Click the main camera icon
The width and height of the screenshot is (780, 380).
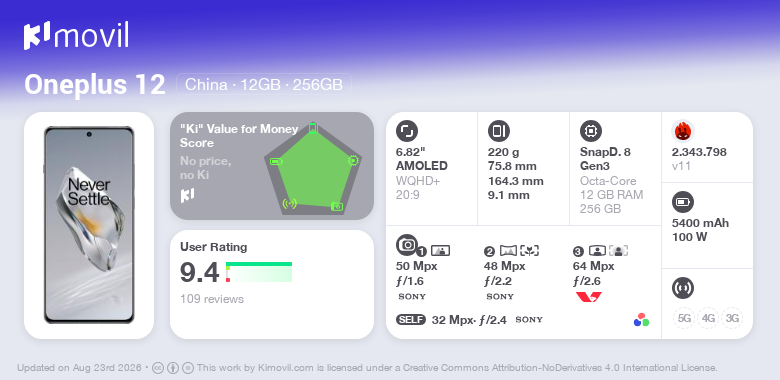click(x=407, y=245)
